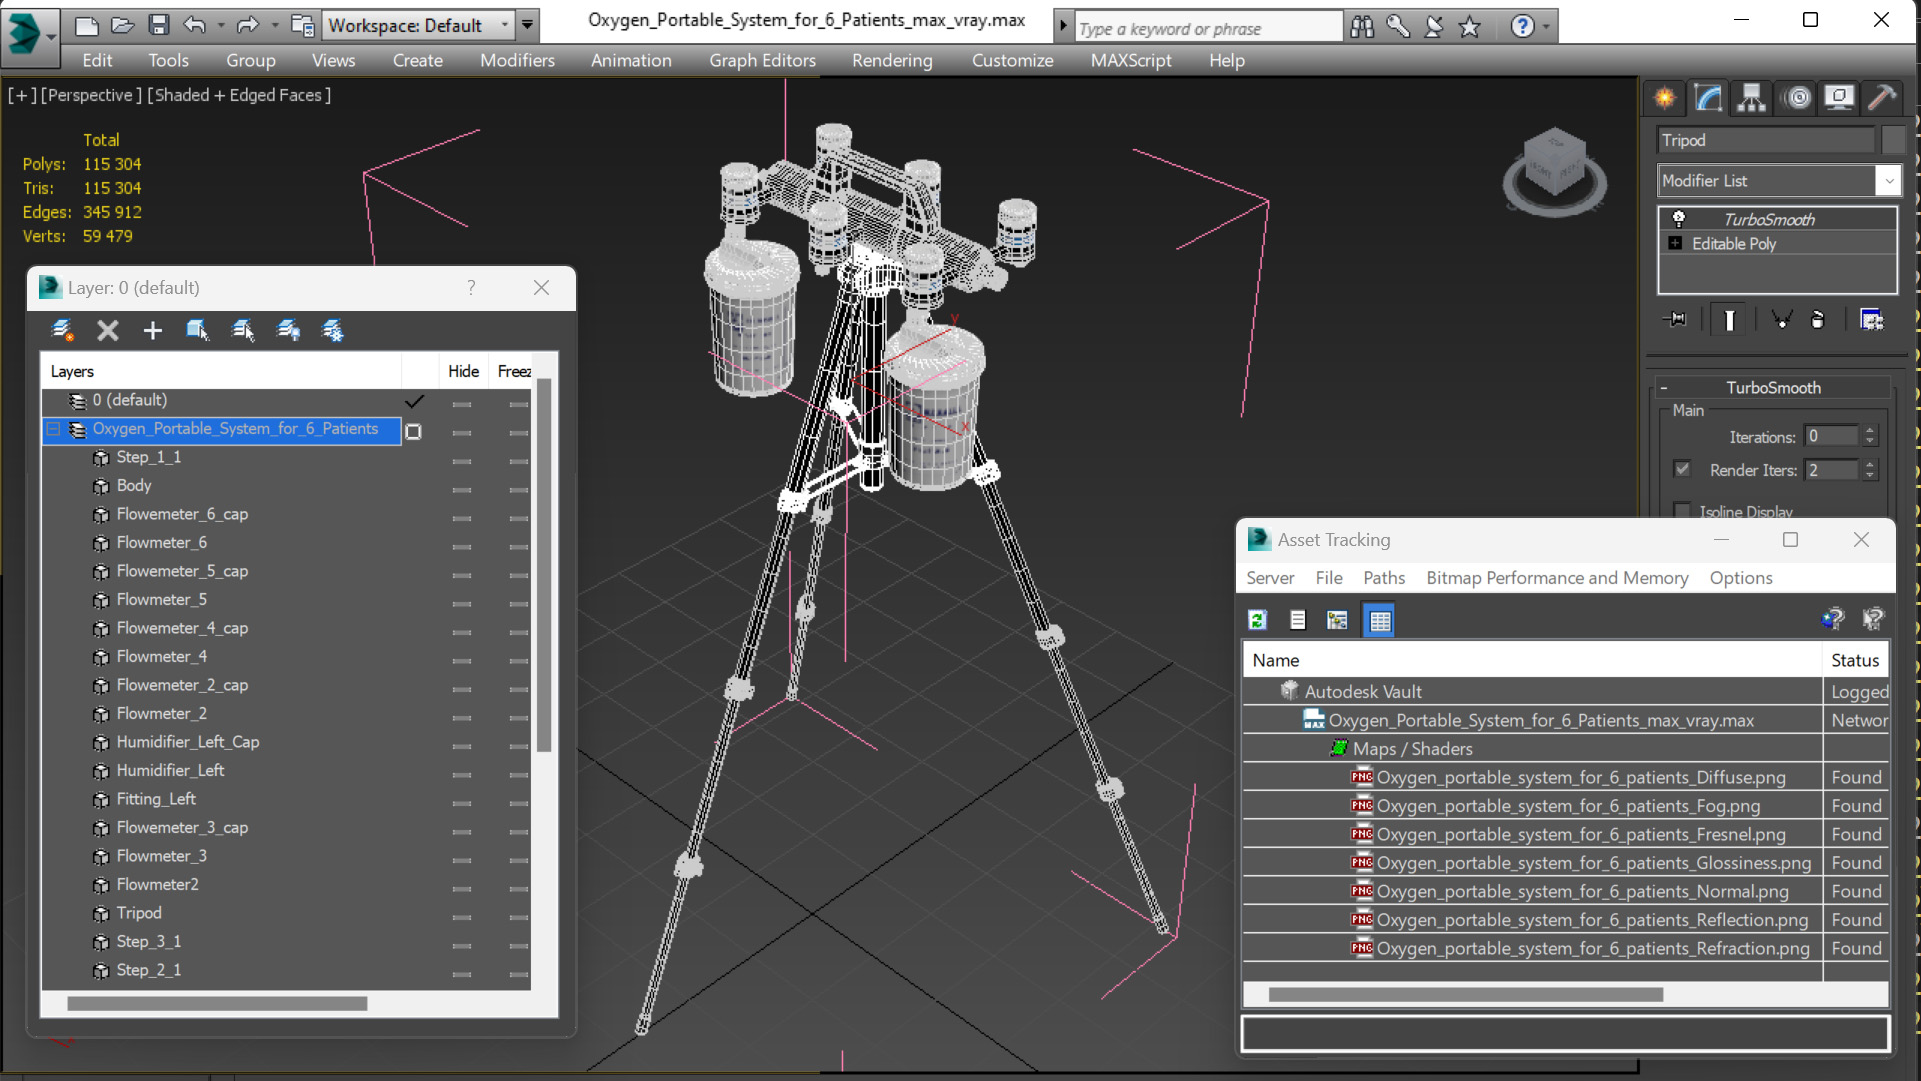This screenshot has width=1921, height=1081.
Task: Open undo history dropdown arrow
Action: (220, 25)
